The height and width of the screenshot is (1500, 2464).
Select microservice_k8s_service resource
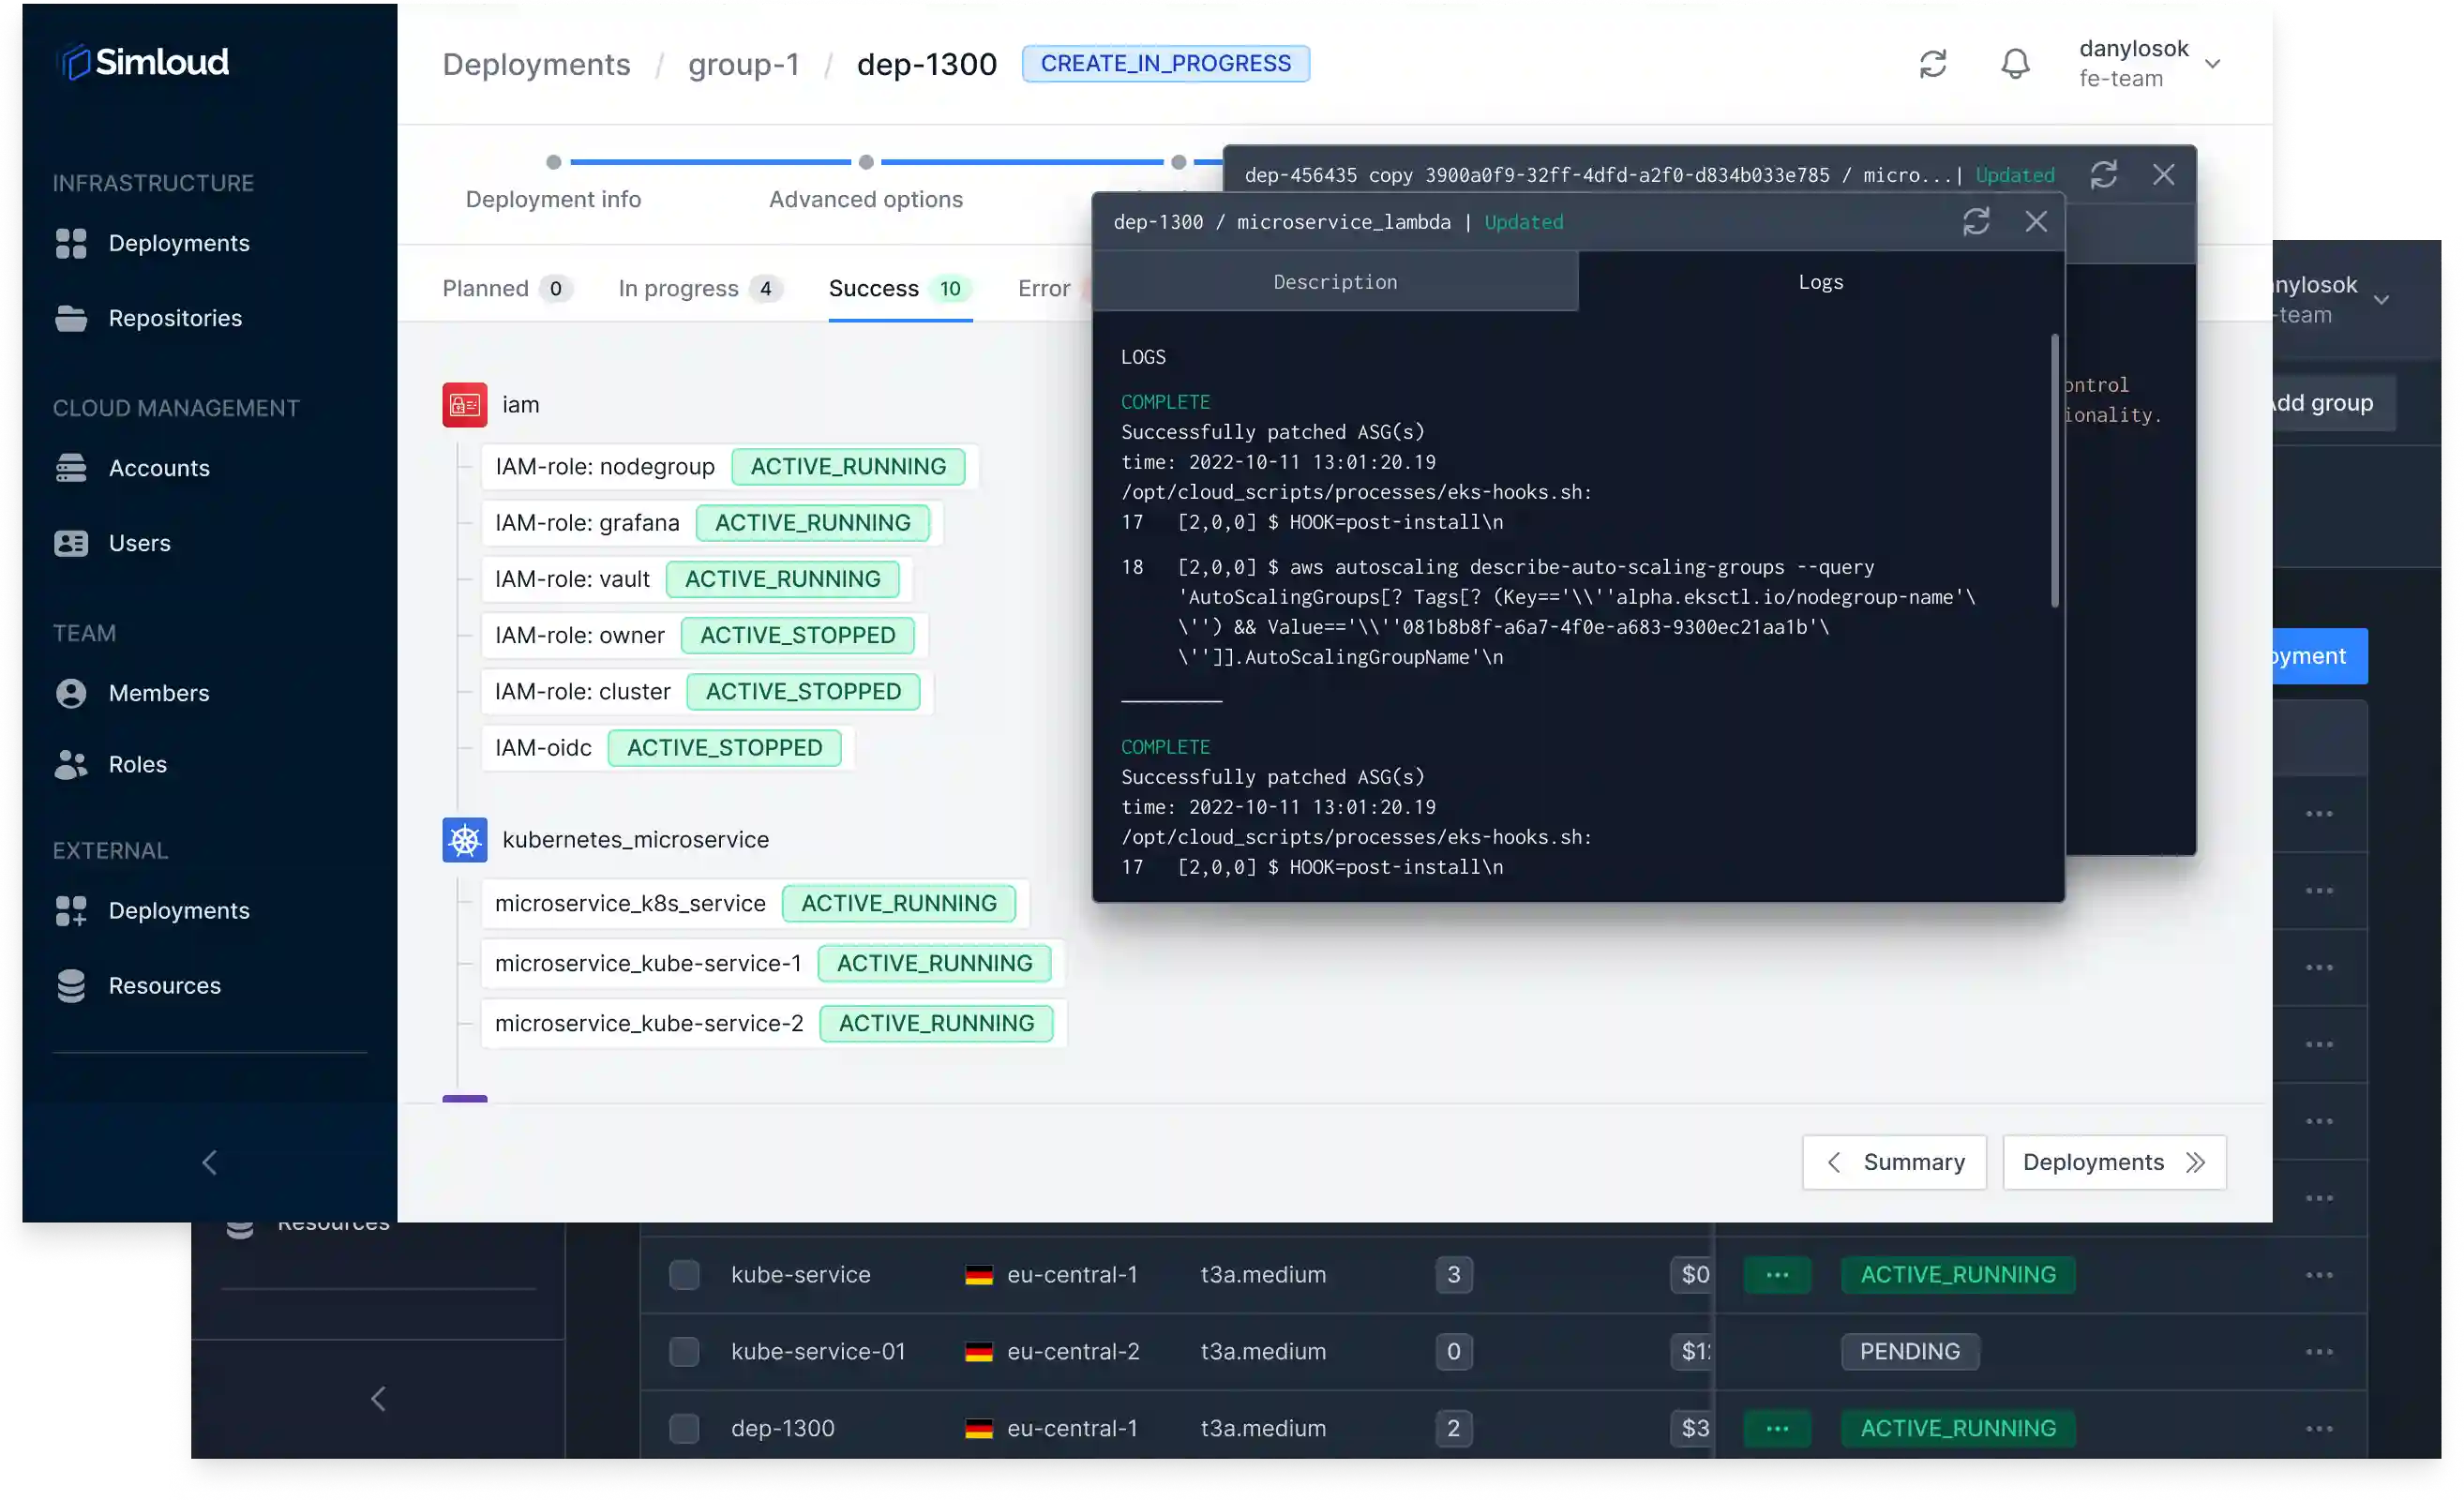[x=755, y=902]
